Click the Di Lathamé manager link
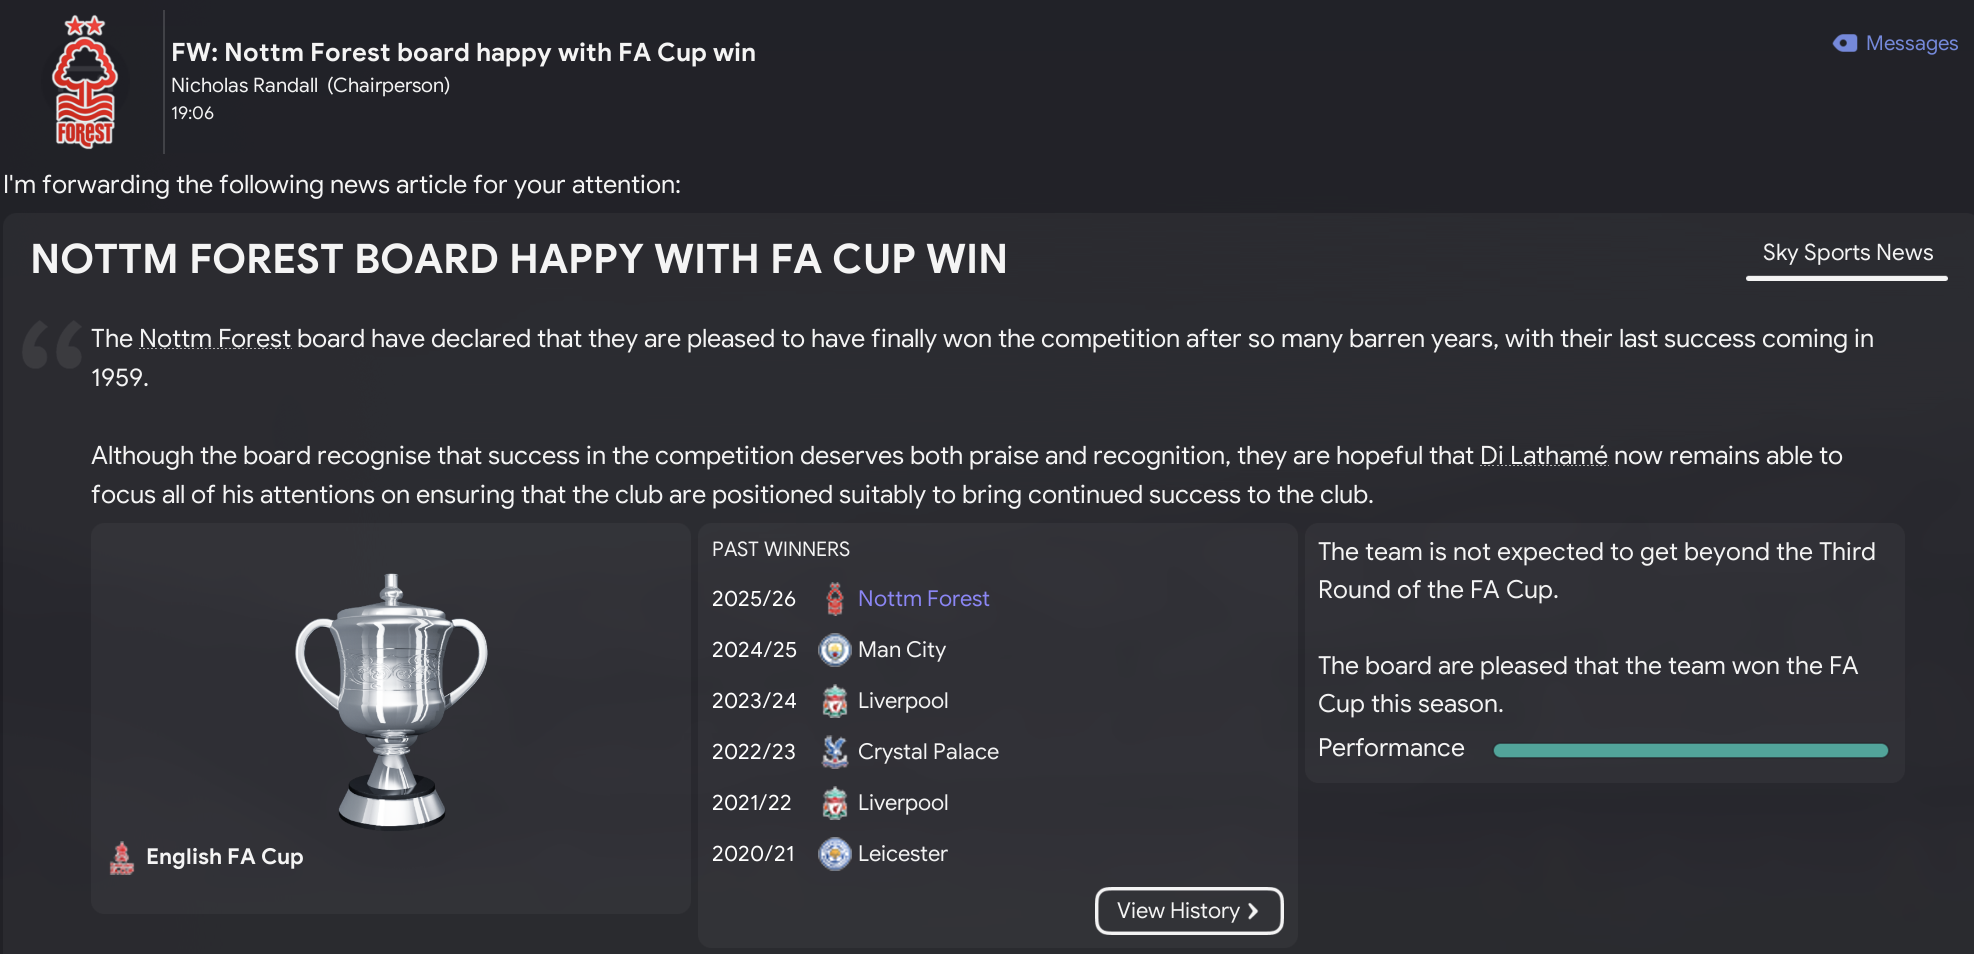 1543,456
